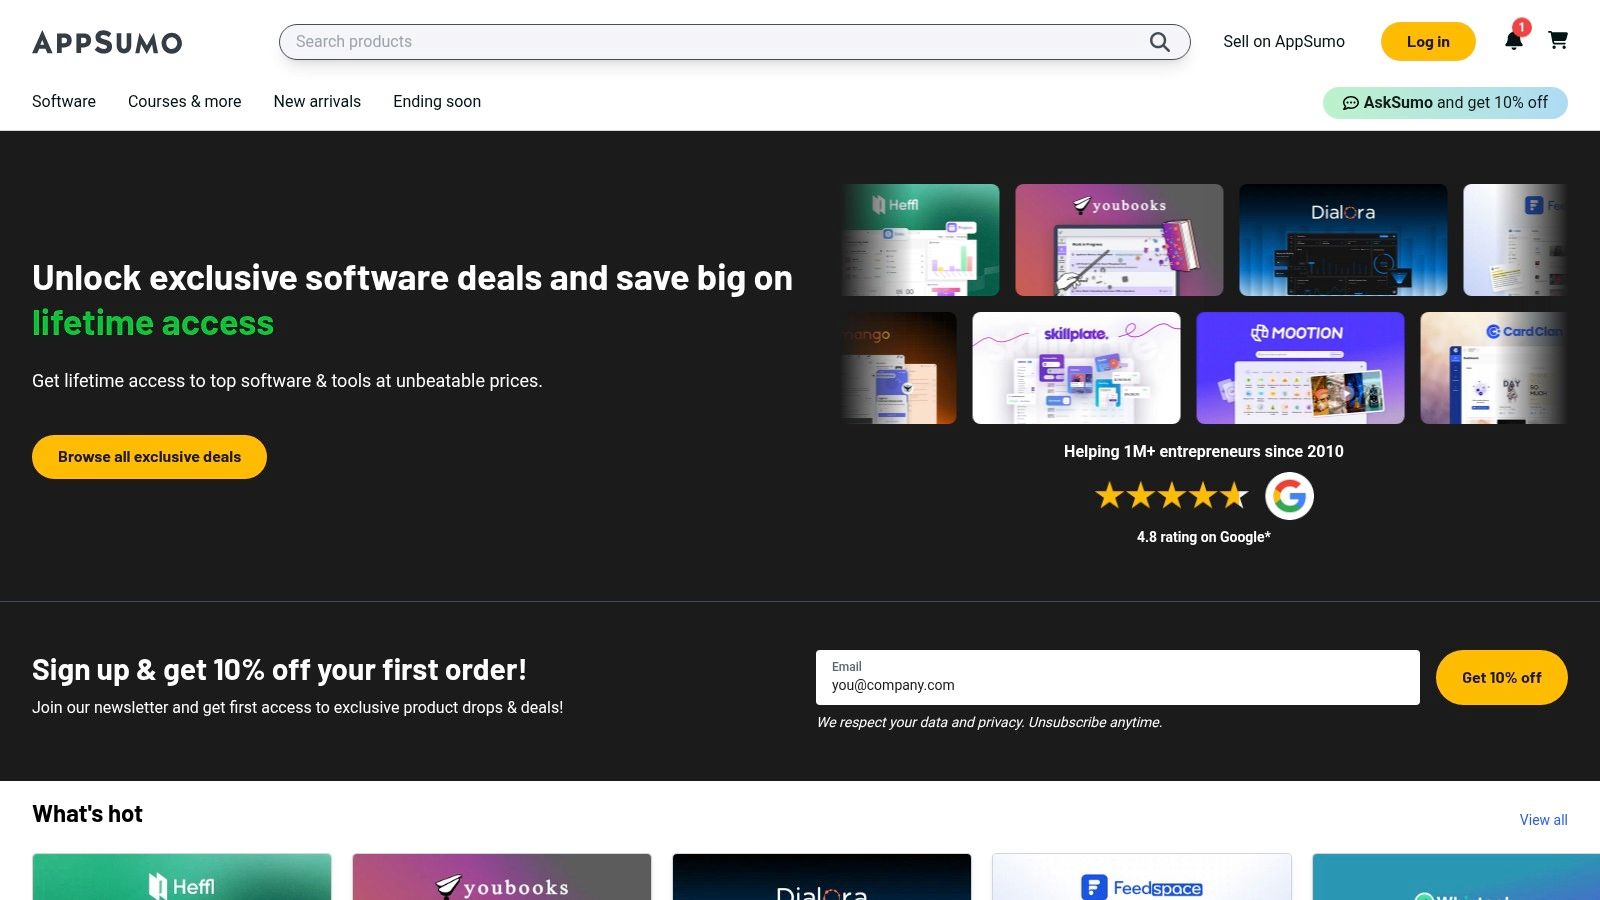Go to Ending soon

[437, 101]
